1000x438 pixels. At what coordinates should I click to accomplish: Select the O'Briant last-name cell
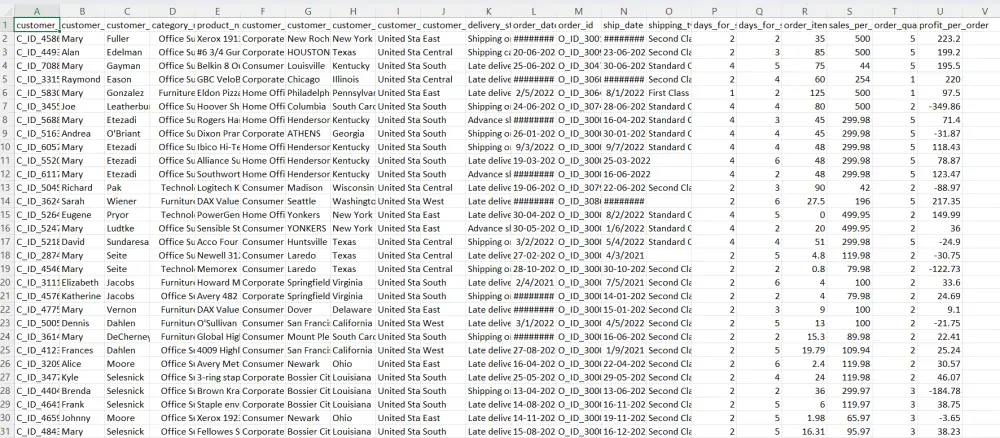click(128, 133)
